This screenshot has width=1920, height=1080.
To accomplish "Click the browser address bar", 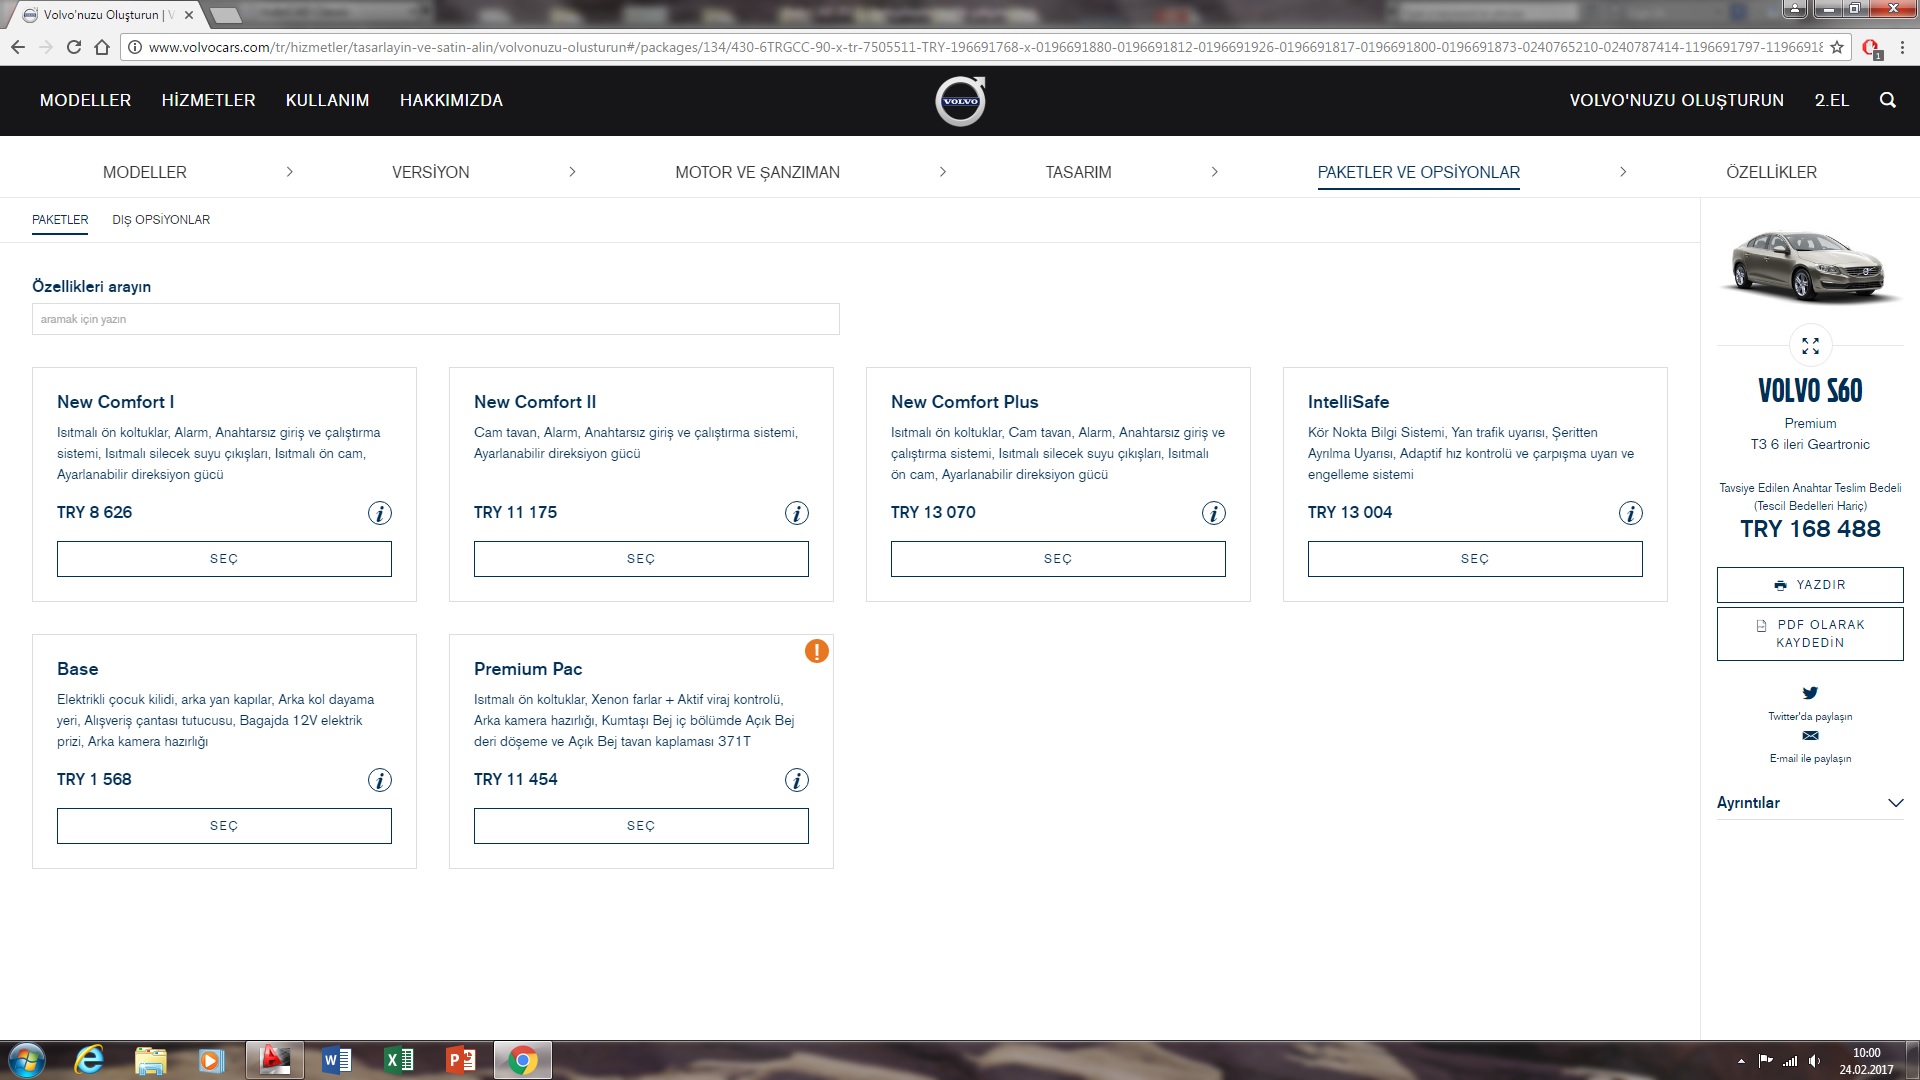I will [985, 47].
